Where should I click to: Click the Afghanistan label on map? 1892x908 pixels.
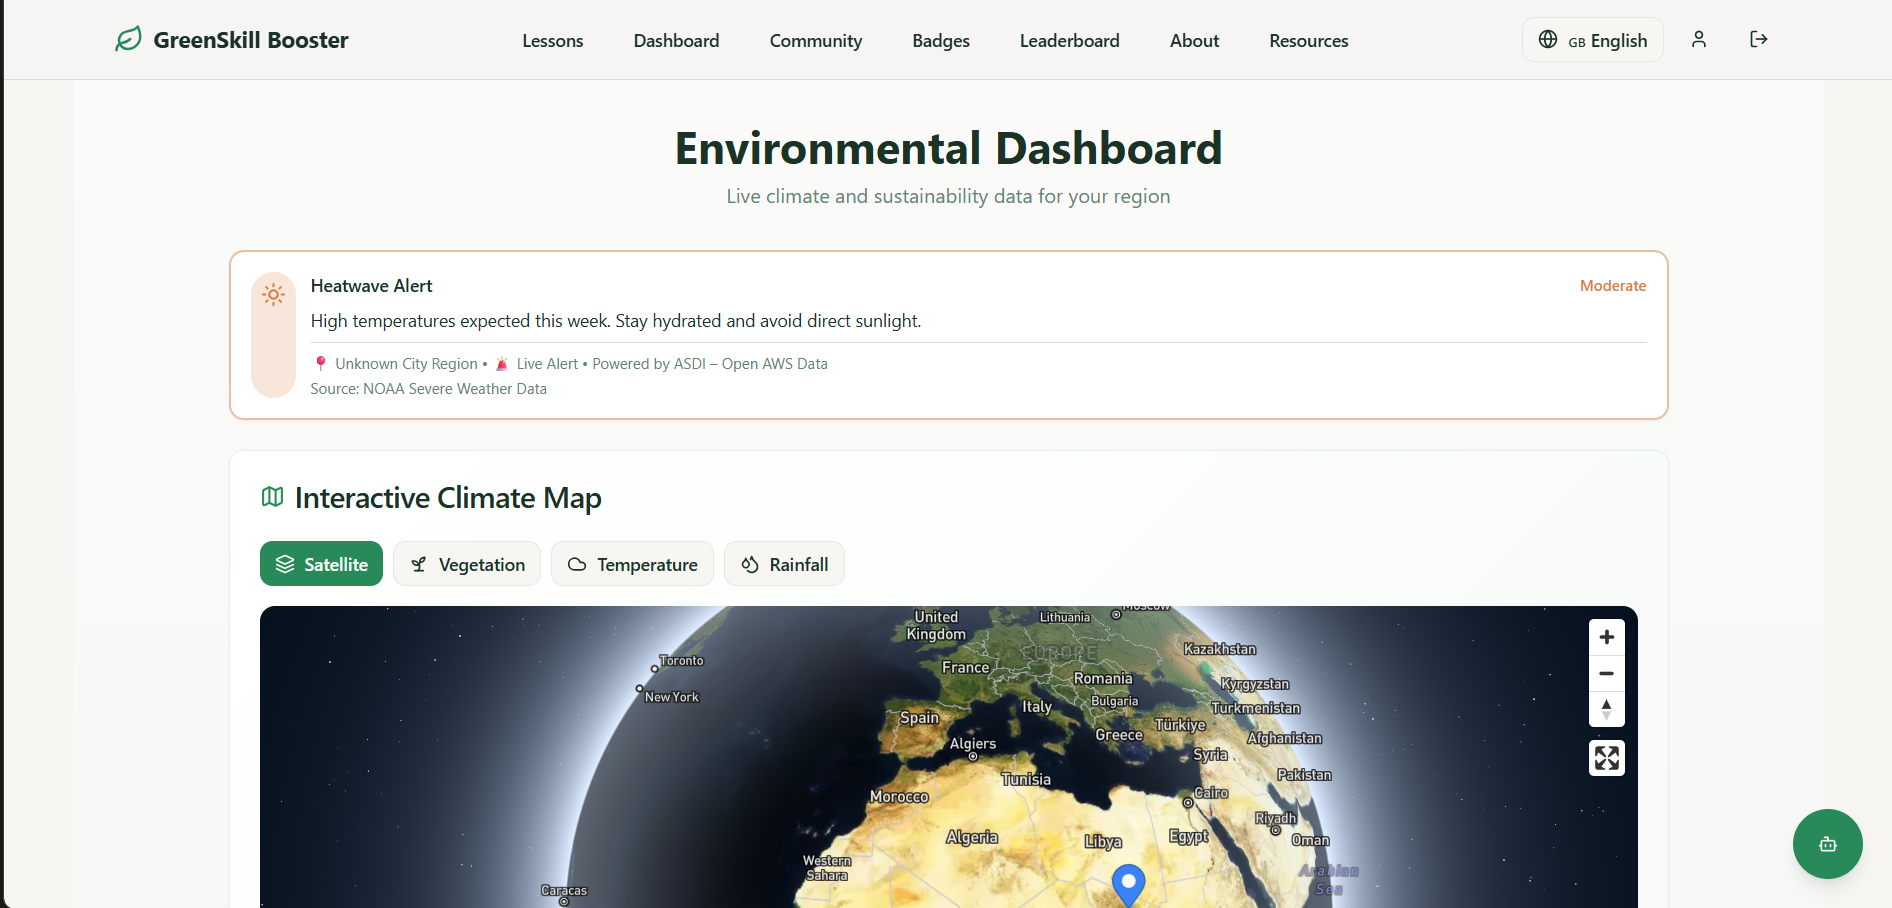click(x=1284, y=738)
